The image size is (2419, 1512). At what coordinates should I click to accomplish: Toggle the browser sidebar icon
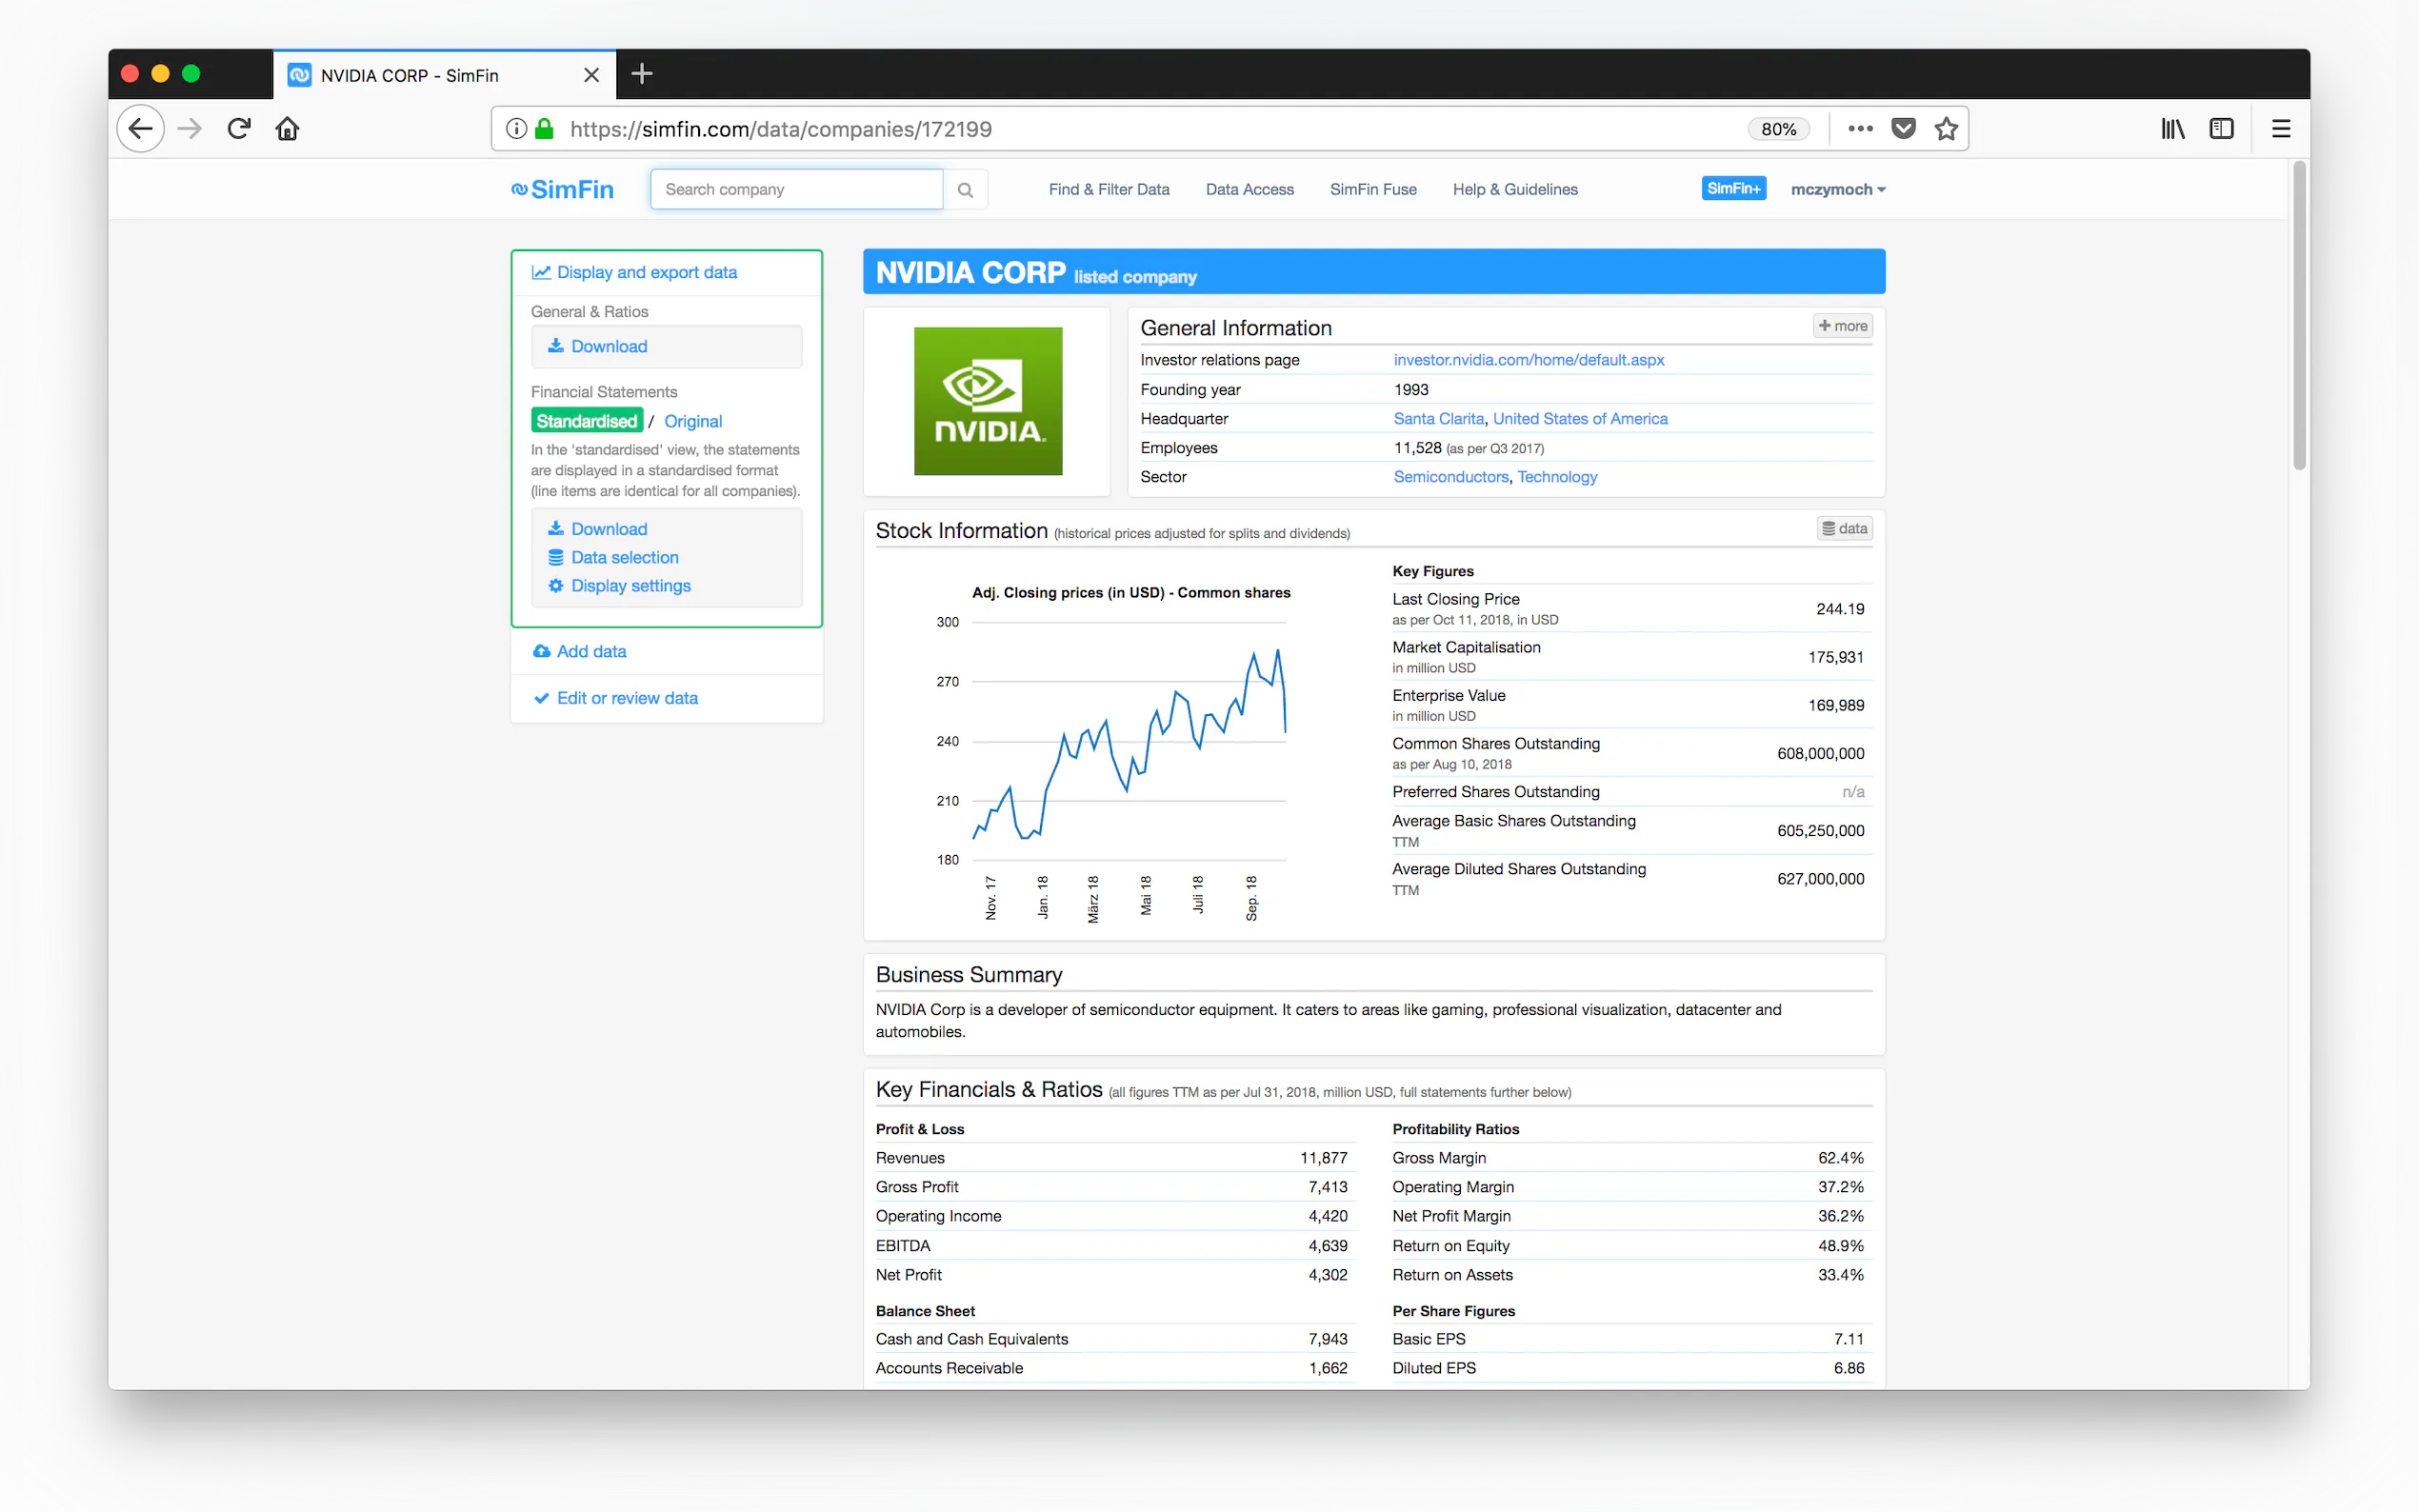click(x=2221, y=129)
